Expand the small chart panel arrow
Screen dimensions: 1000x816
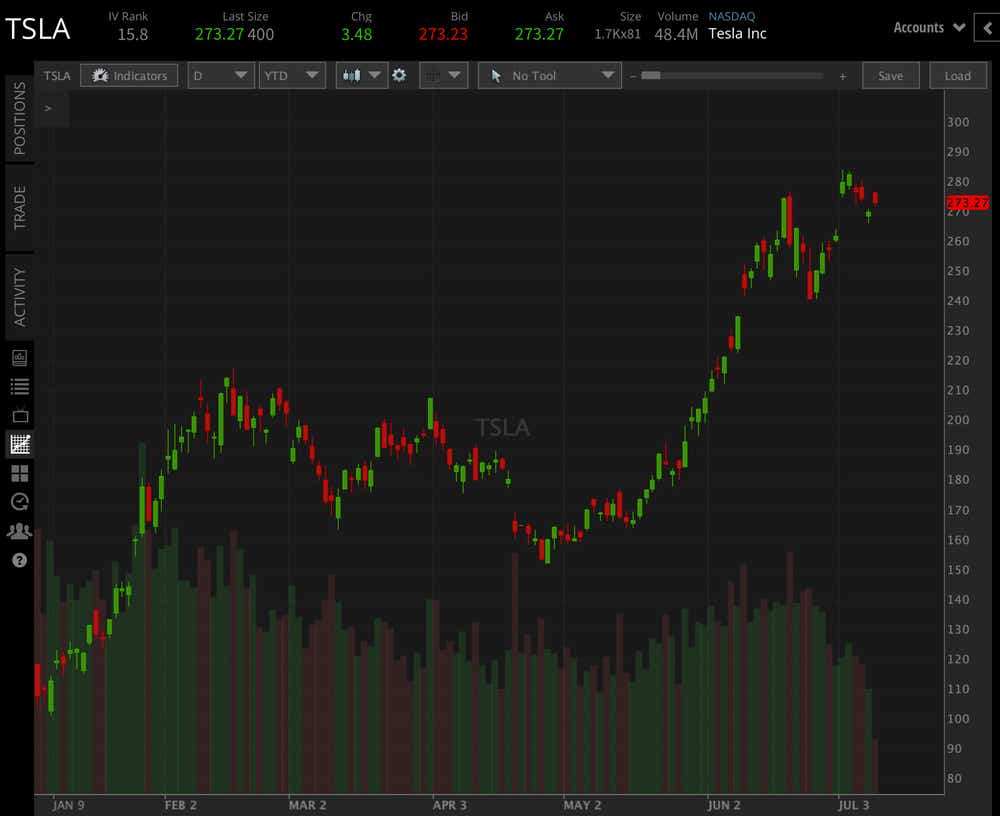[48, 108]
